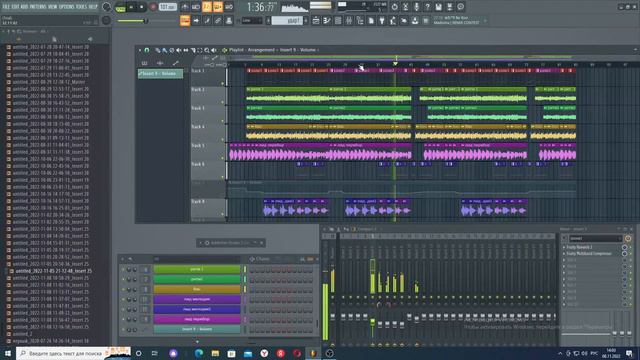This screenshot has height=360, width=640.
Task: Click the undo history circular arrow icon
Action: pyautogui.click(x=394, y=7)
